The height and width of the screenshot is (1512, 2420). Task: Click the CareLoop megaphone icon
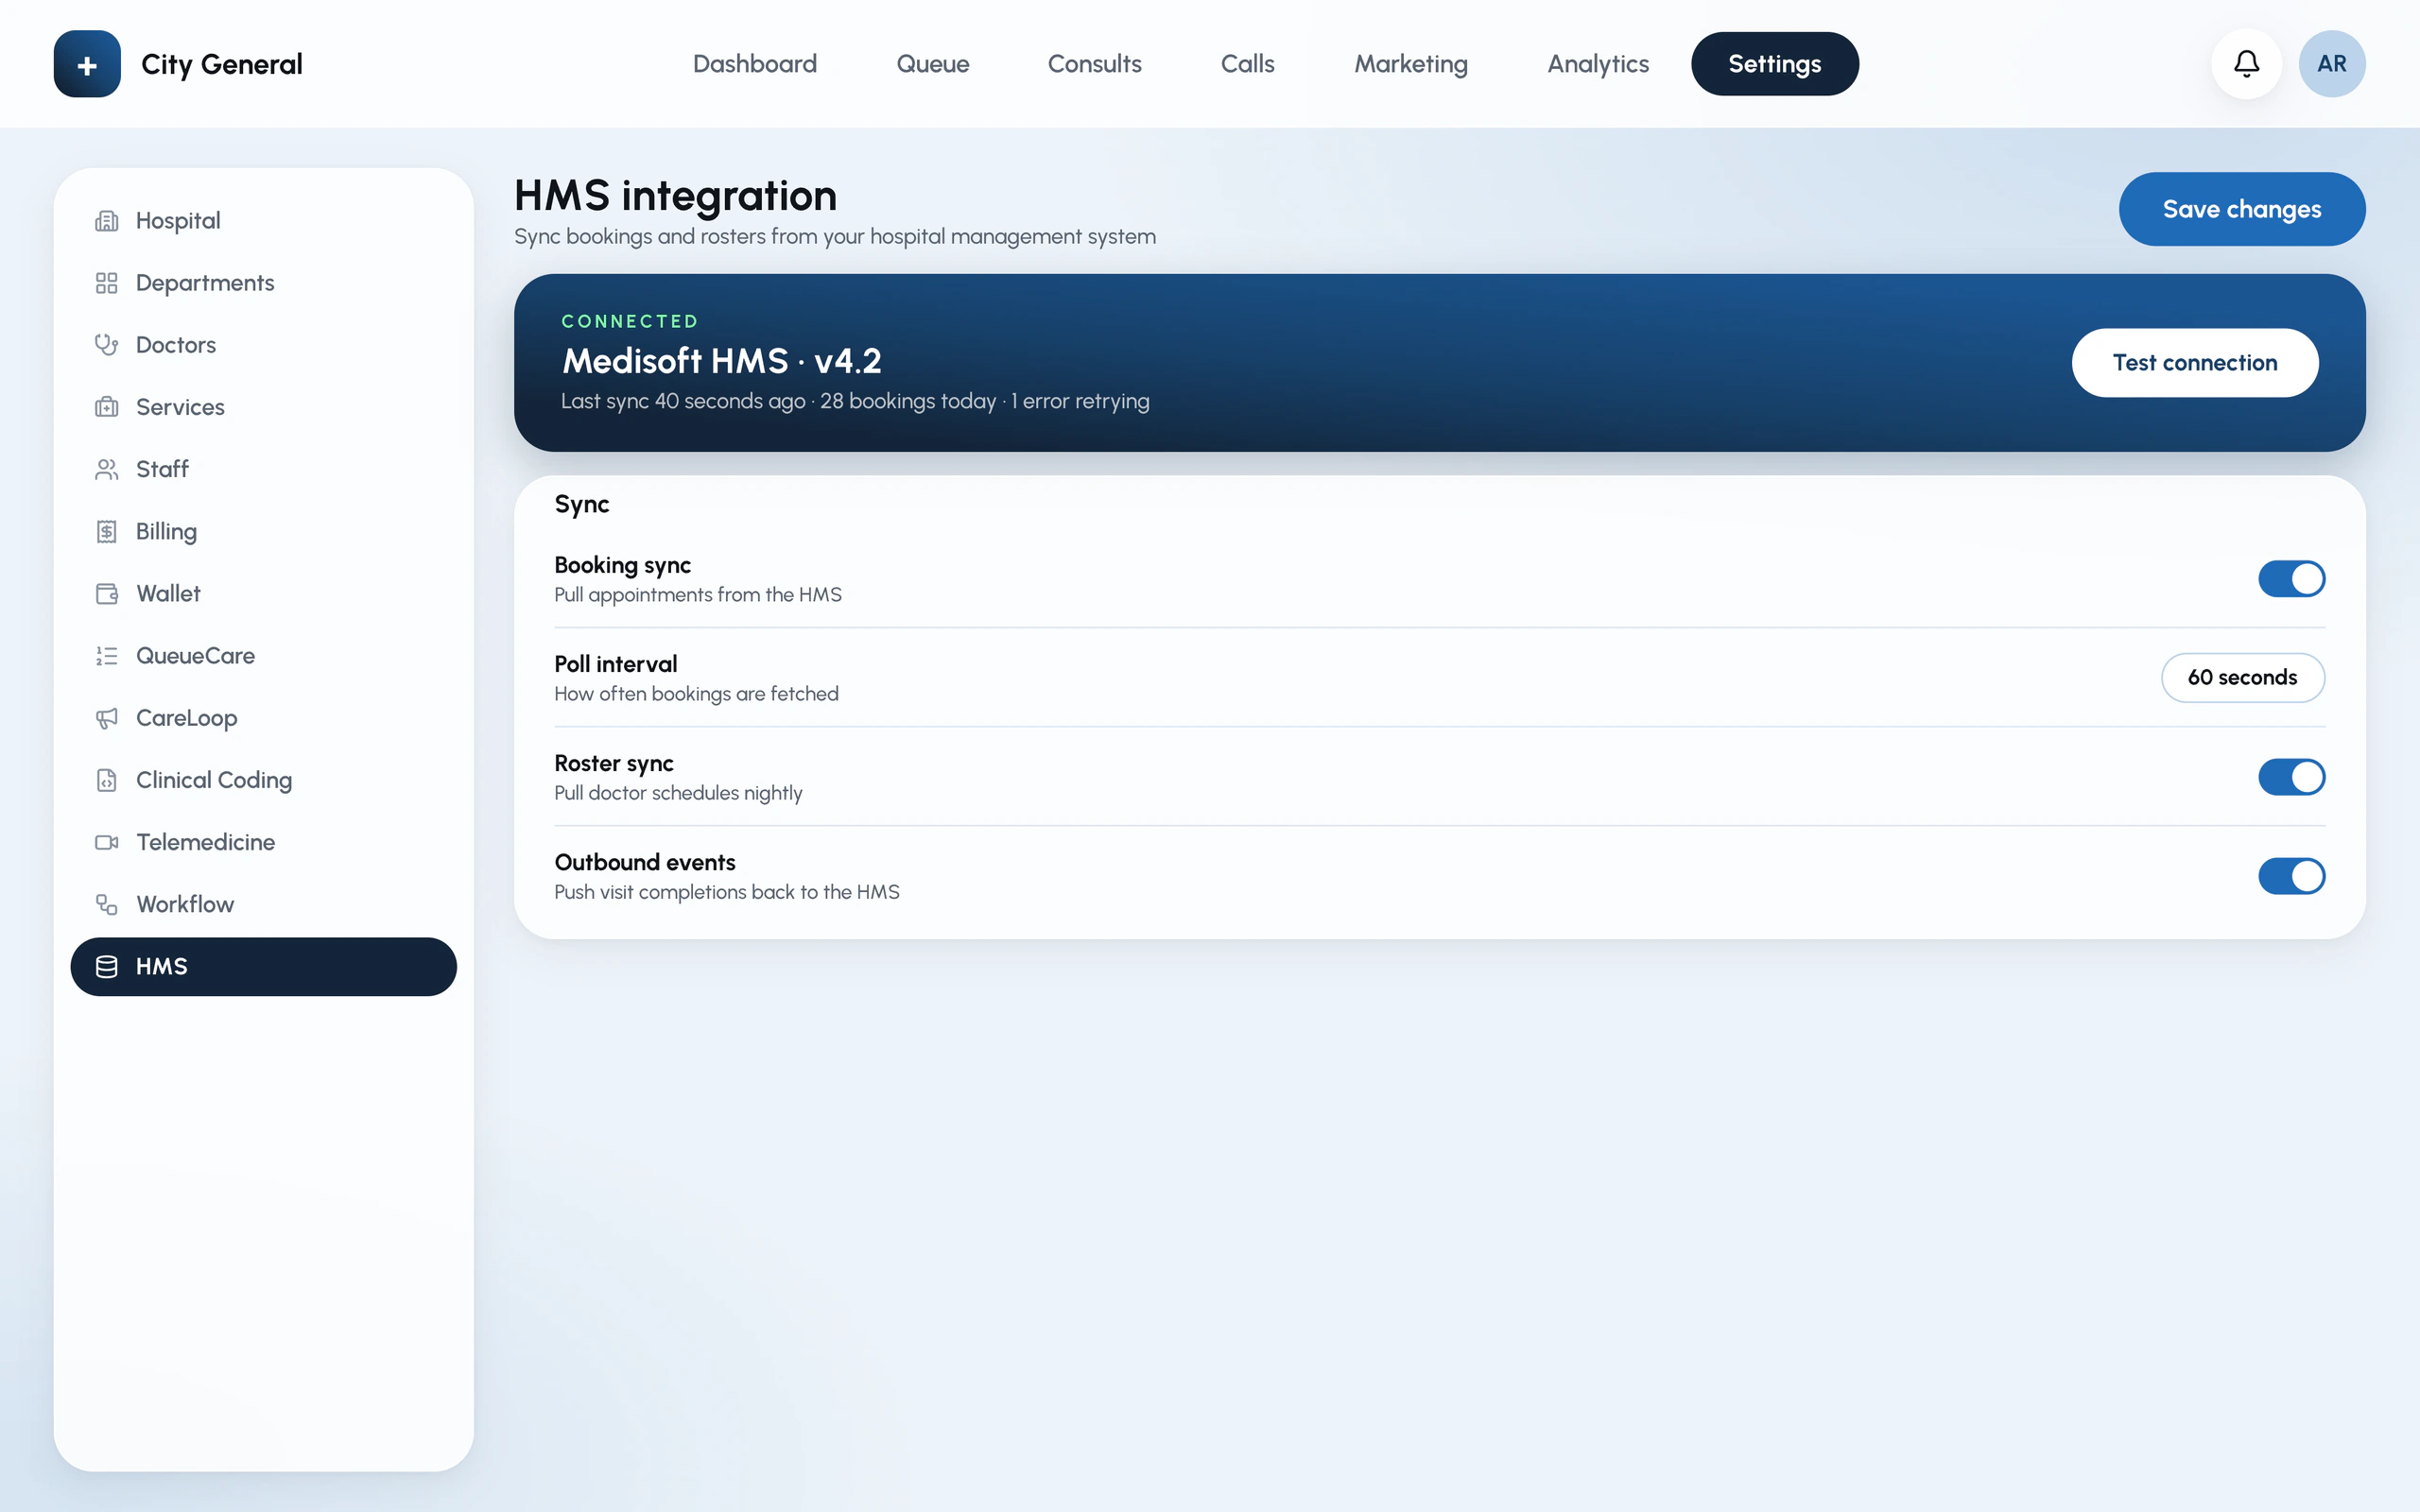pyautogui.click(x=107, y=718)
